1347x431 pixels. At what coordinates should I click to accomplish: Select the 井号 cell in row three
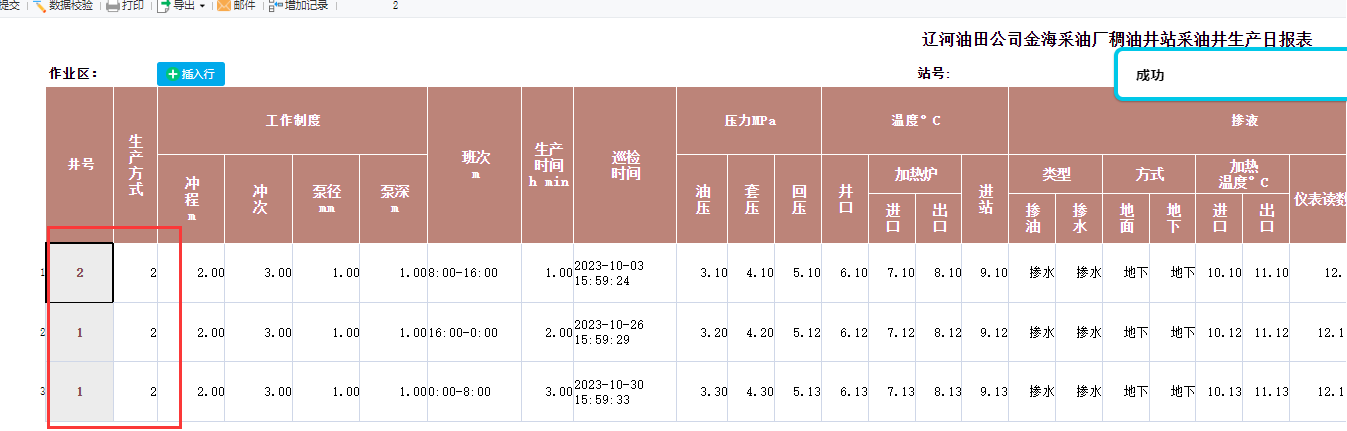click(x=80, y=391)
